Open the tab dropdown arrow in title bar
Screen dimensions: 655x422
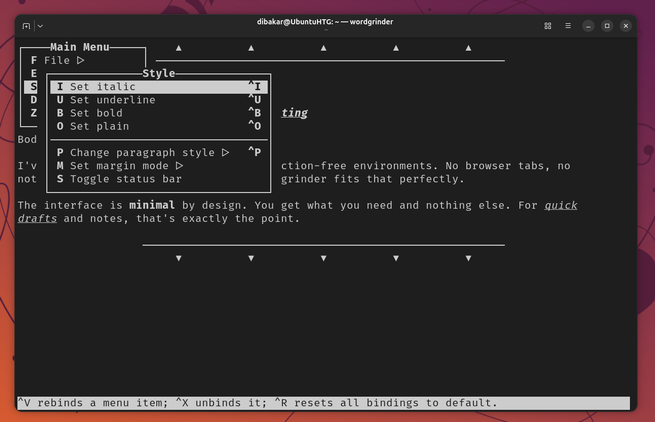point(40,26)
